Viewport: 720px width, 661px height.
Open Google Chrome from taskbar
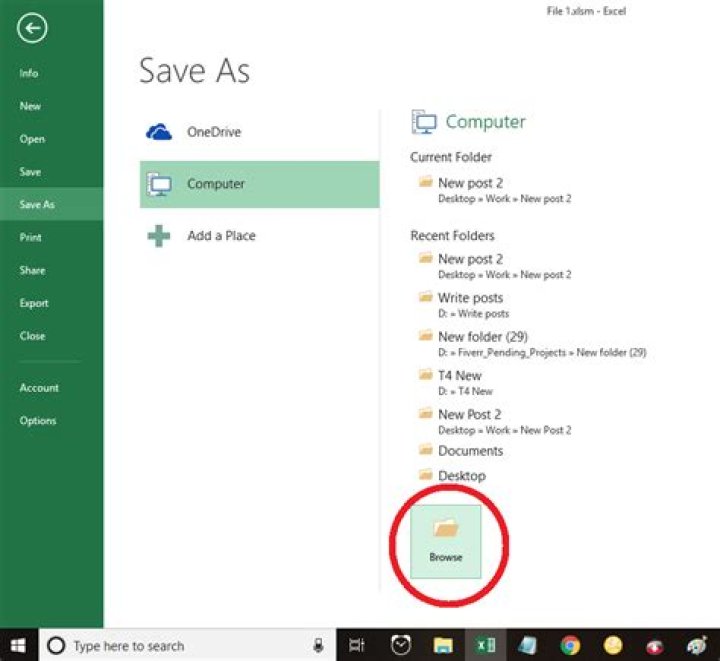[570, 645]
